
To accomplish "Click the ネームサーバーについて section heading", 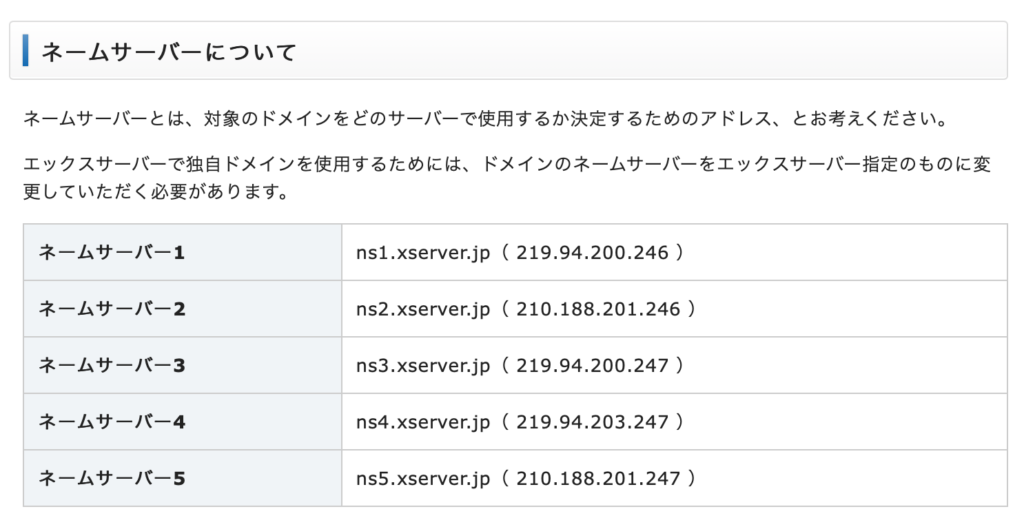I will tap(168, 52).
